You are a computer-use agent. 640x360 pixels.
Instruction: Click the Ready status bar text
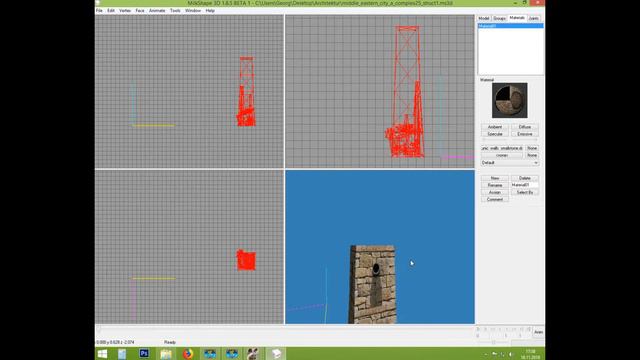[x=170, y=342]
